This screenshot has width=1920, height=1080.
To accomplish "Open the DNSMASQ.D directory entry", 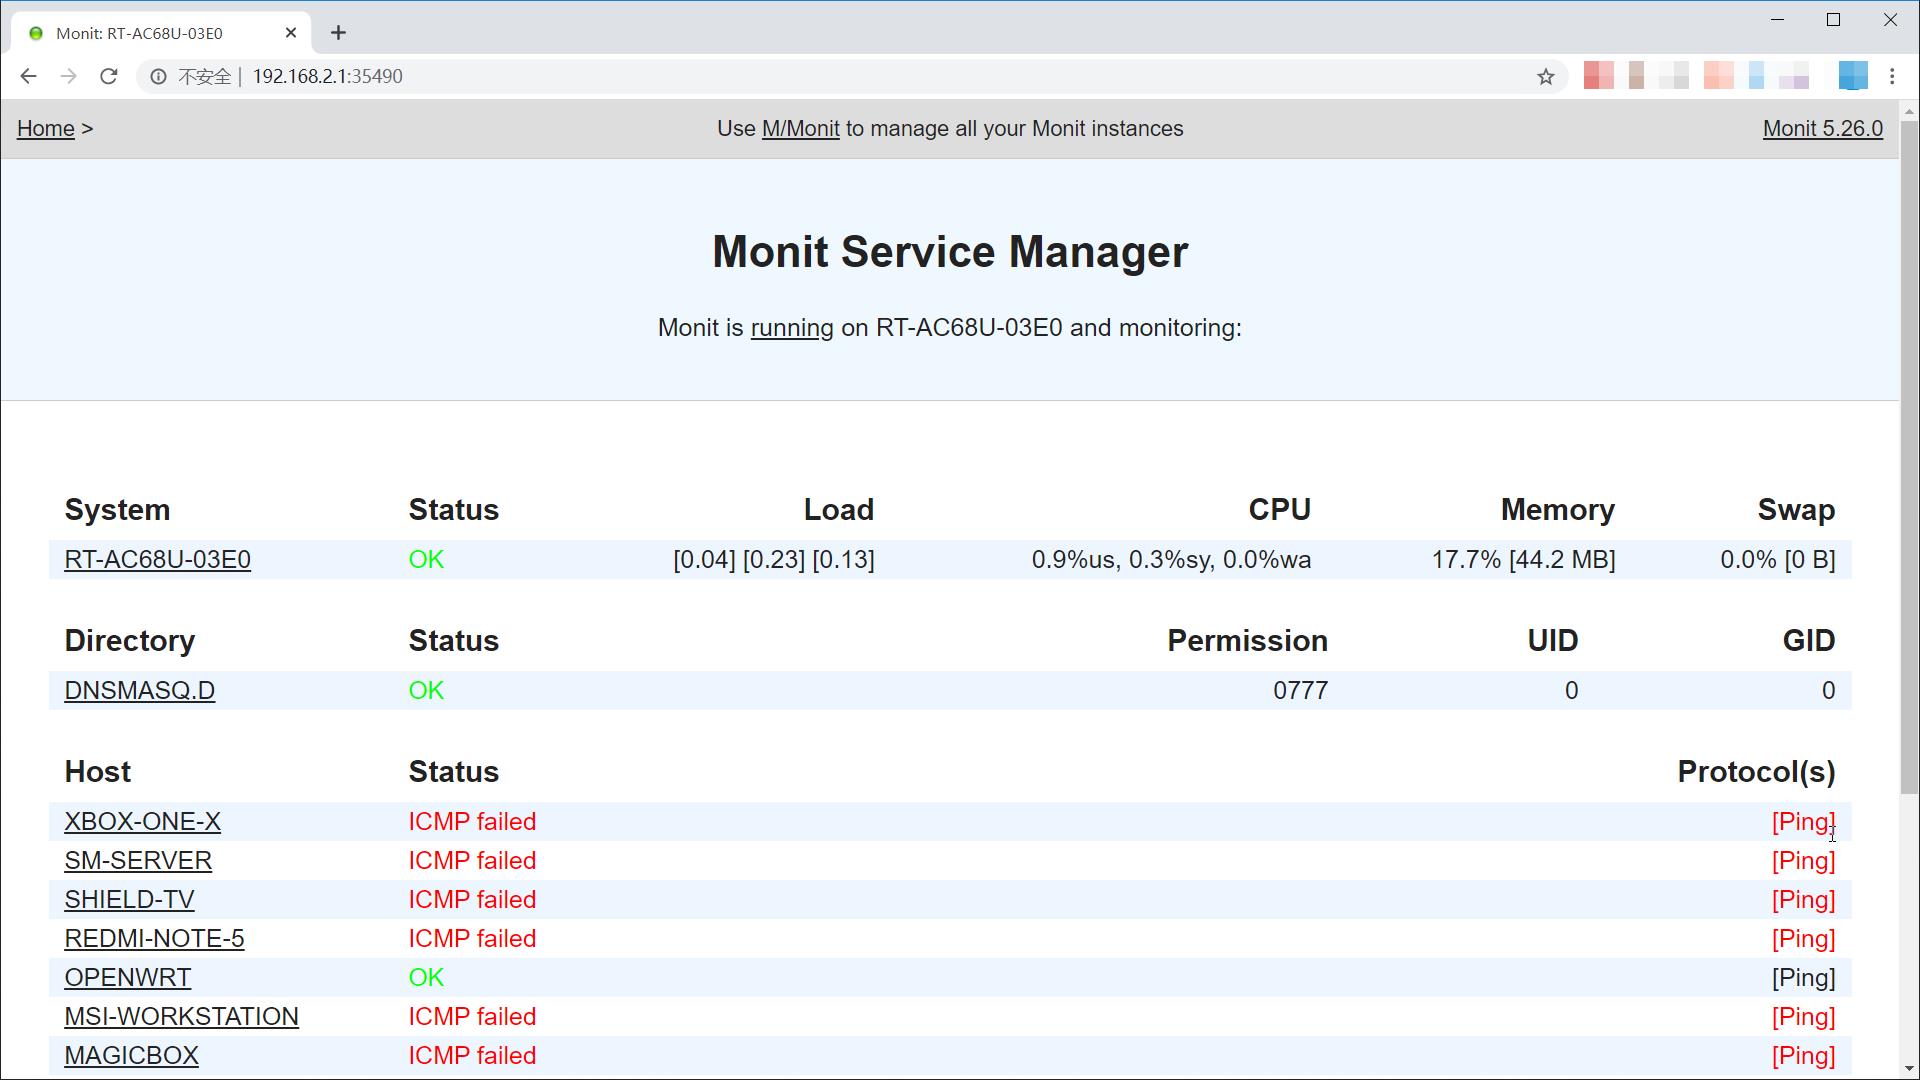I will pos(139,691).
